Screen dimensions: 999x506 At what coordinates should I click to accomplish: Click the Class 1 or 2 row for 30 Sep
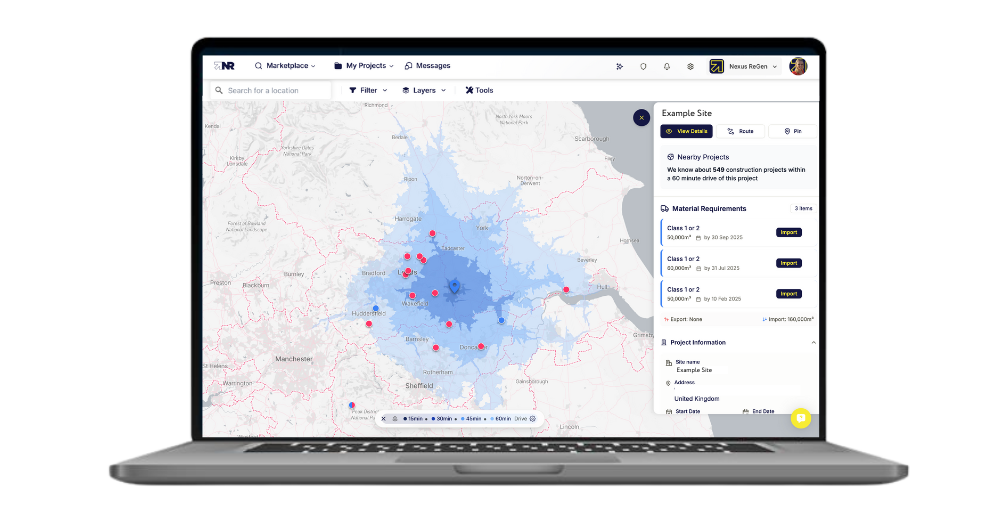[x=738, y=233]
